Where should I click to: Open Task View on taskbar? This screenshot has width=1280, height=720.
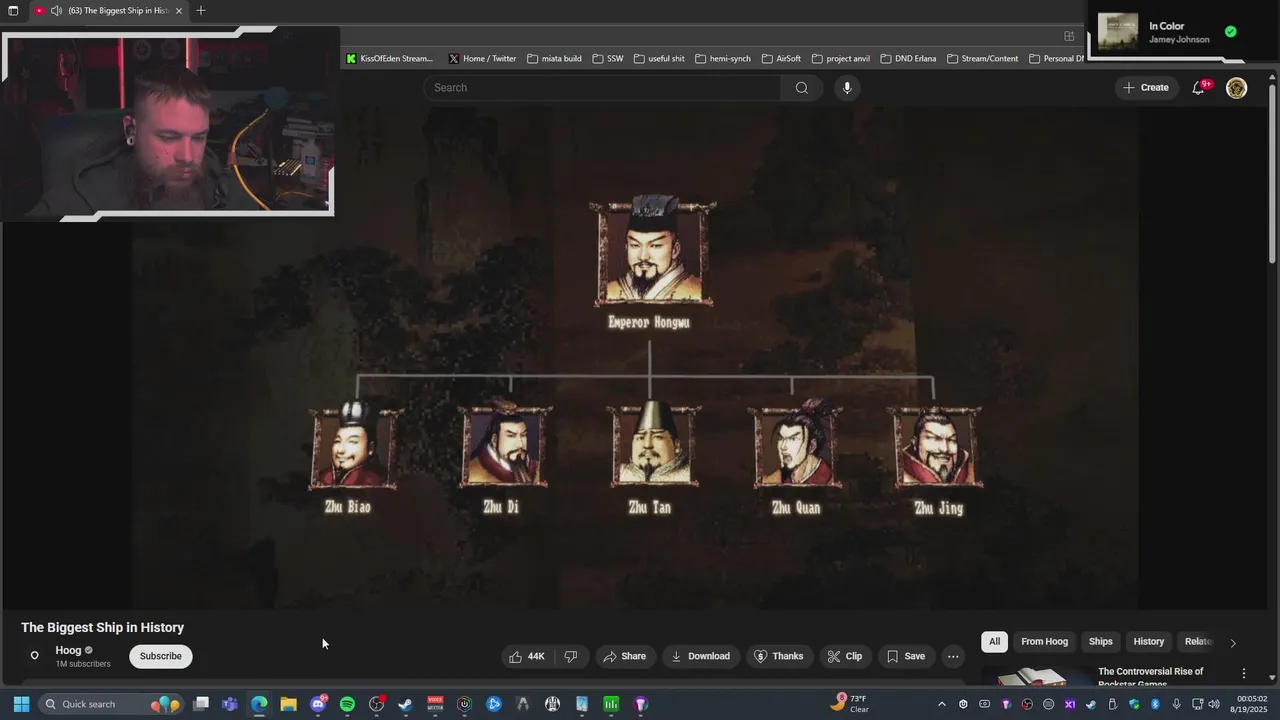pos(201,704)
